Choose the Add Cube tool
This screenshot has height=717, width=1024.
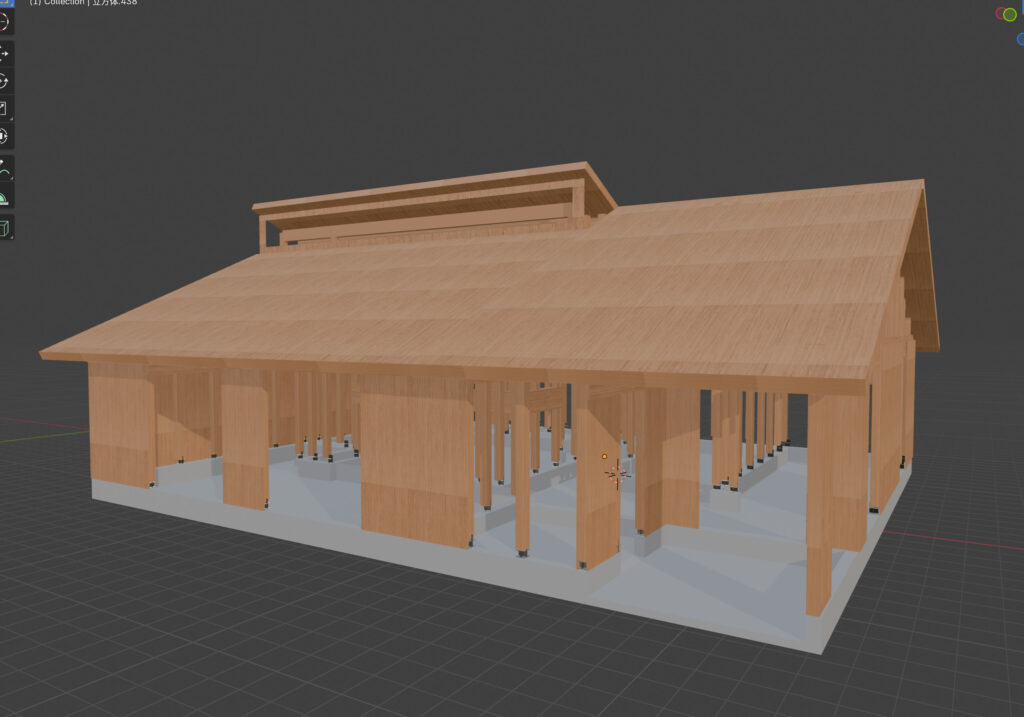point(4,229)
